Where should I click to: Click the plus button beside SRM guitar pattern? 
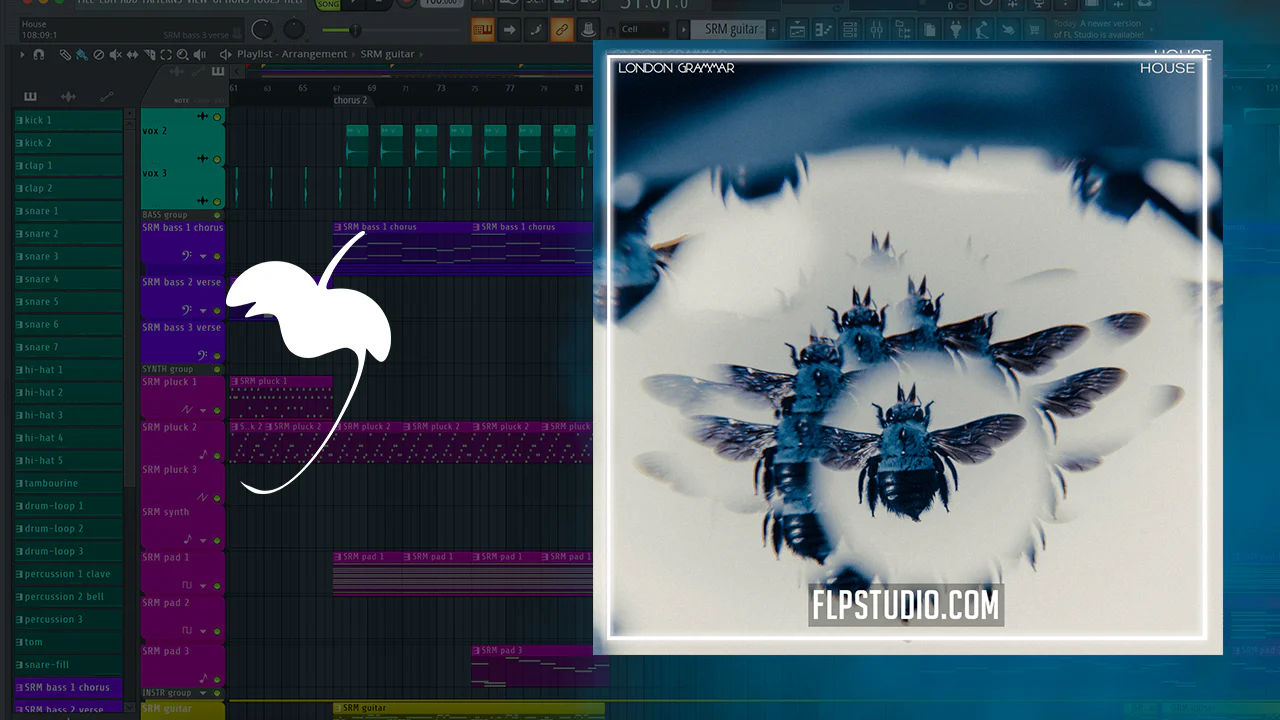tap(774, 29)
